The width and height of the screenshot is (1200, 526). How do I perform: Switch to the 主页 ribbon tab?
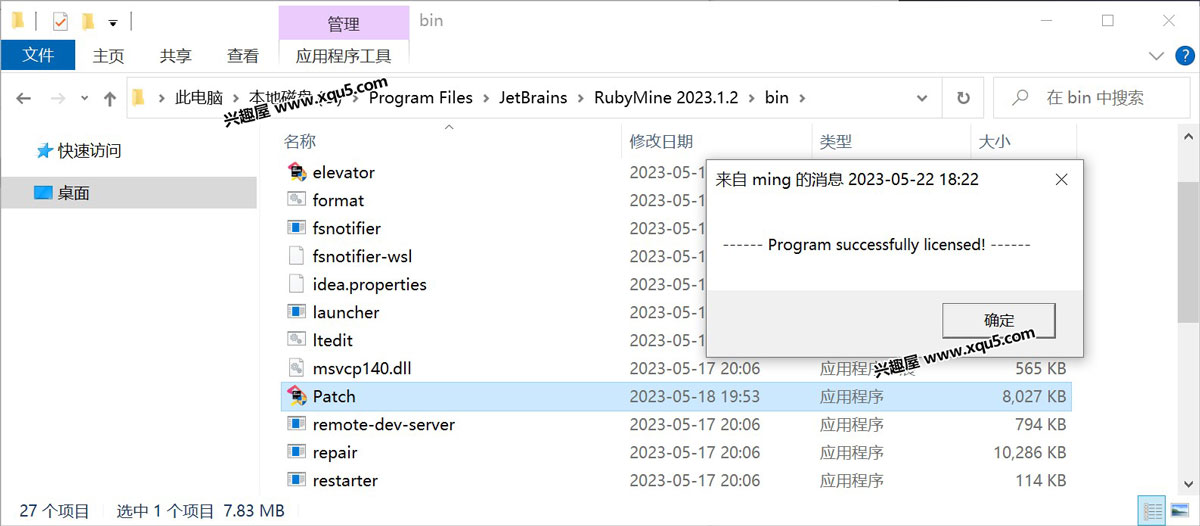(108, 56)
